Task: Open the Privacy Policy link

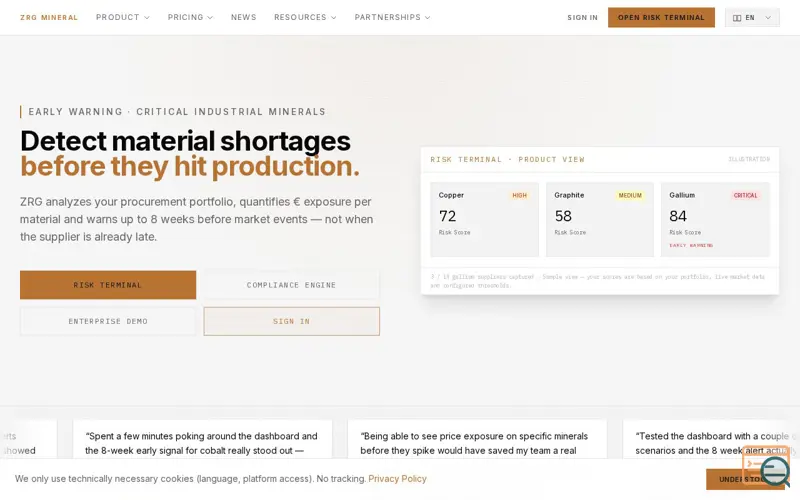Action: (397, 479)
